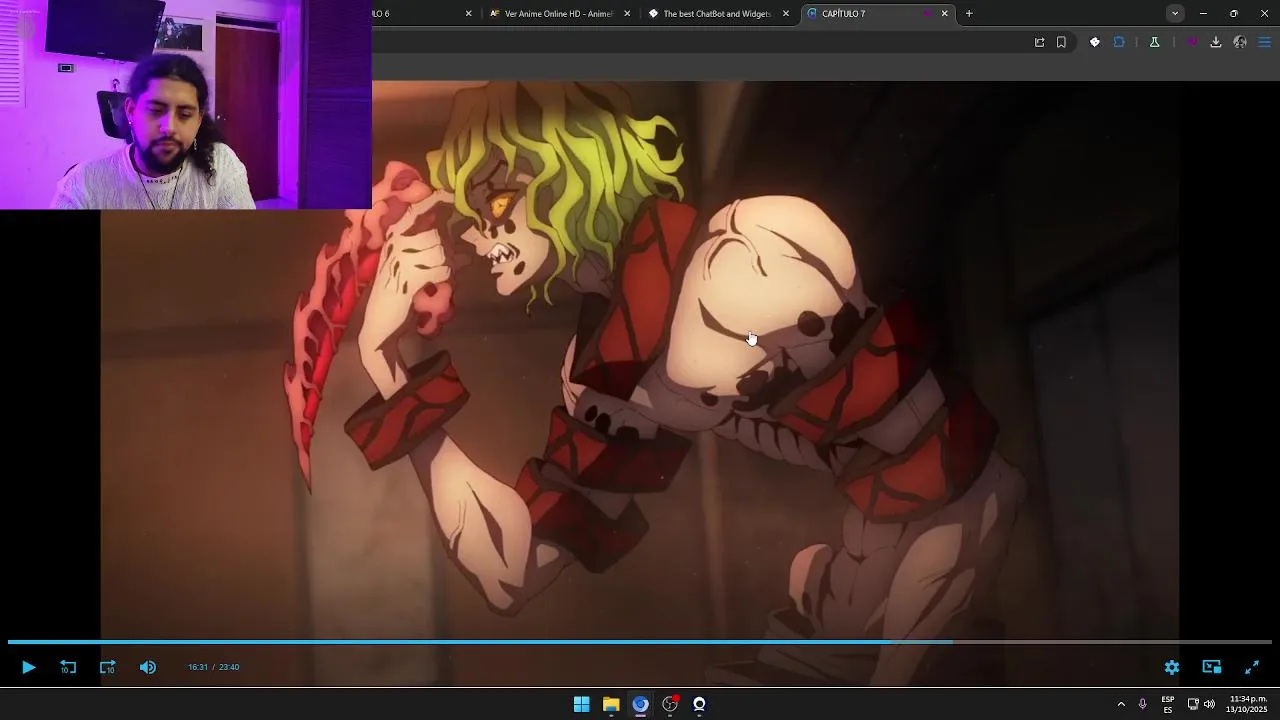Open the labs flask icon
The height and width of the screenshot is (720, 1280).
(x=1154, y=42)
